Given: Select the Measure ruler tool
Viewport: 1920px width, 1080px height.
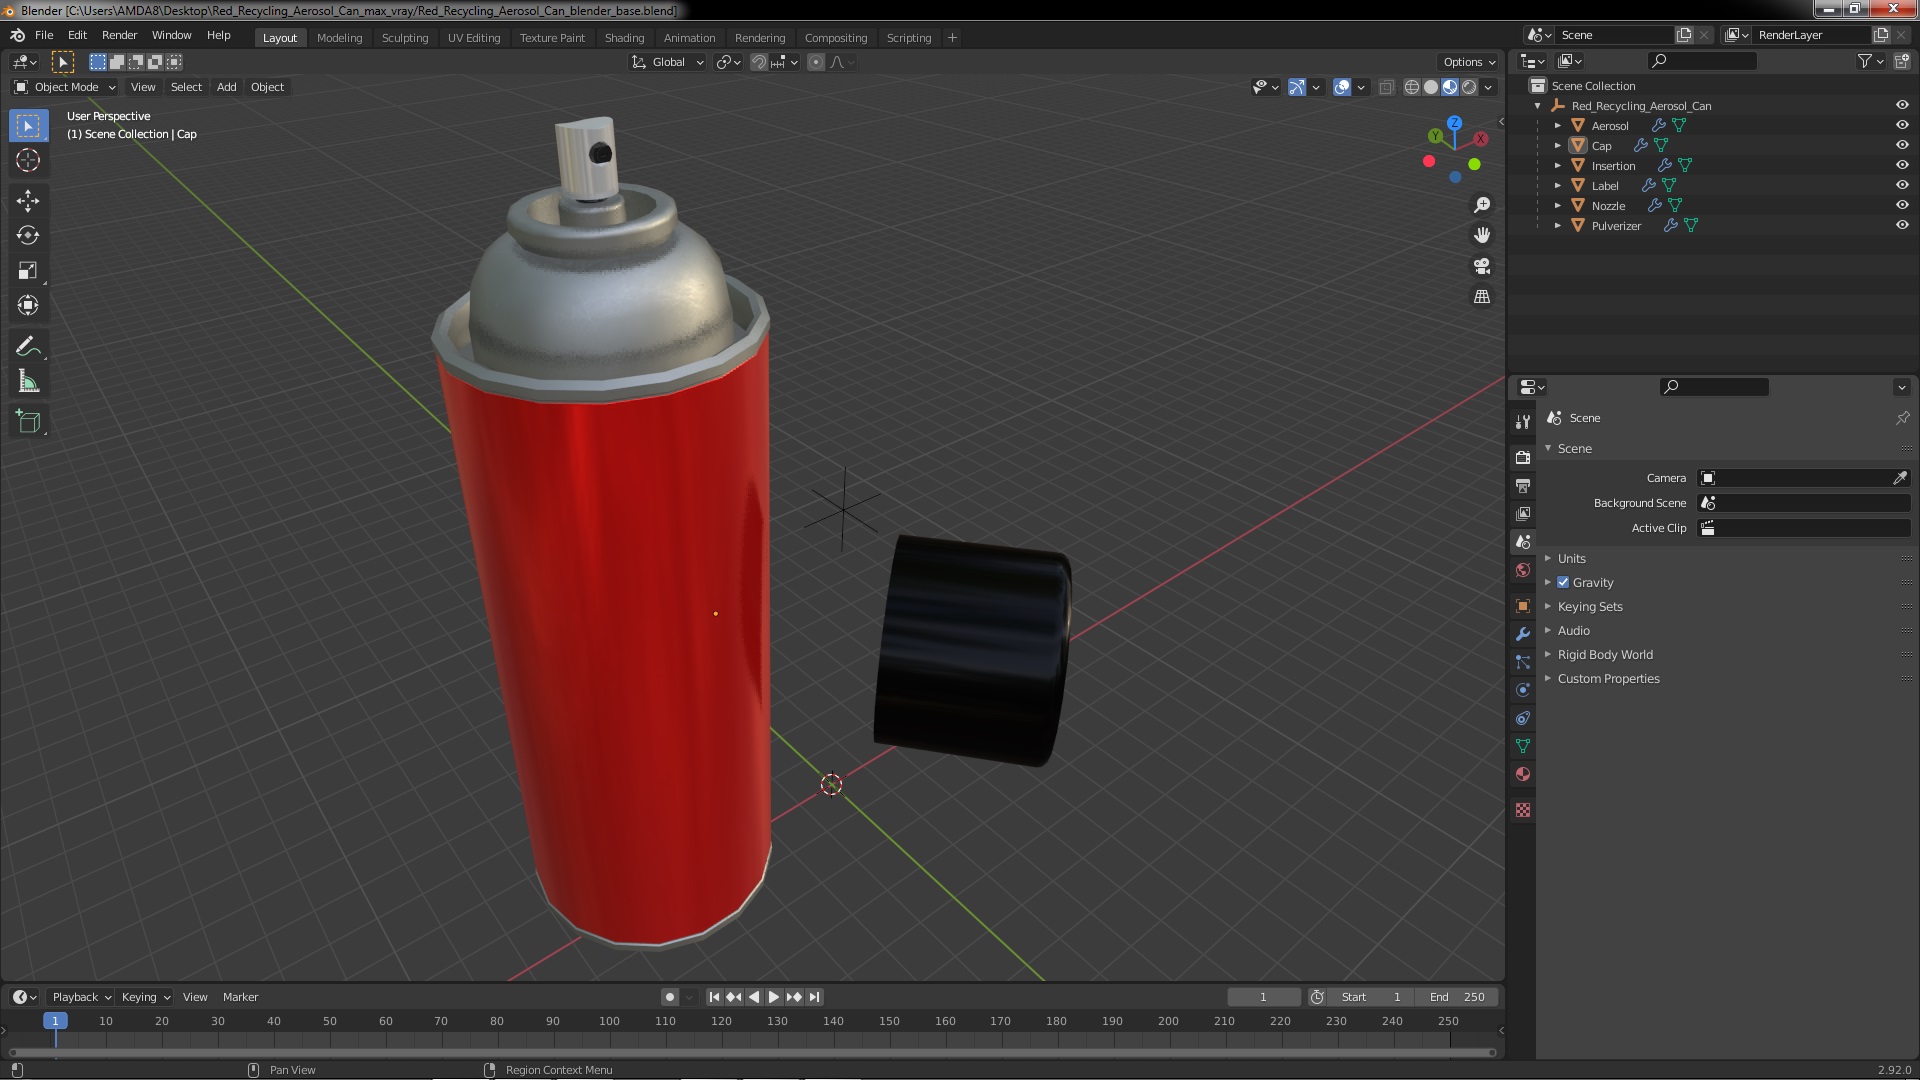Looking at the screenshot, I should [x=28, y=382].
